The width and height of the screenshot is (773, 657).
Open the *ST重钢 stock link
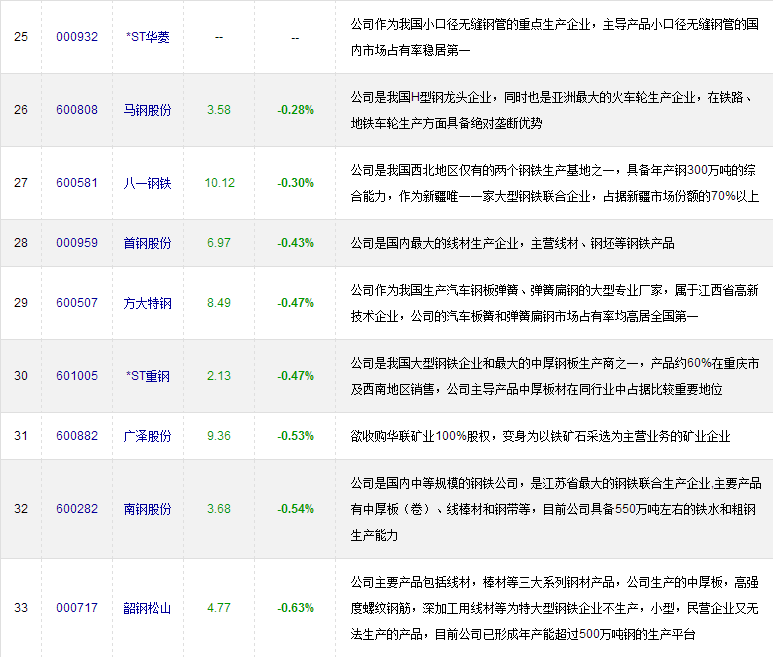(x=147, y=376)
